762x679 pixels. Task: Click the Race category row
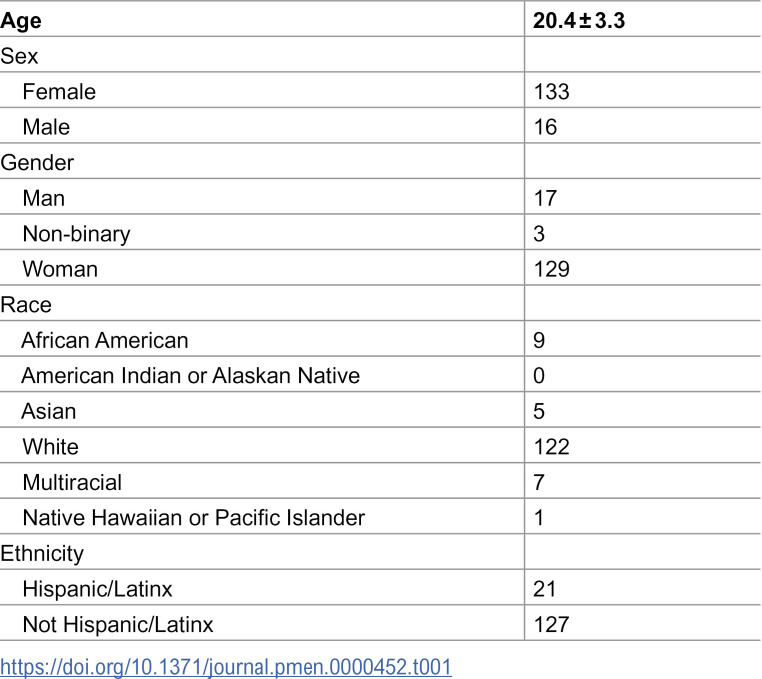[381, 305]
